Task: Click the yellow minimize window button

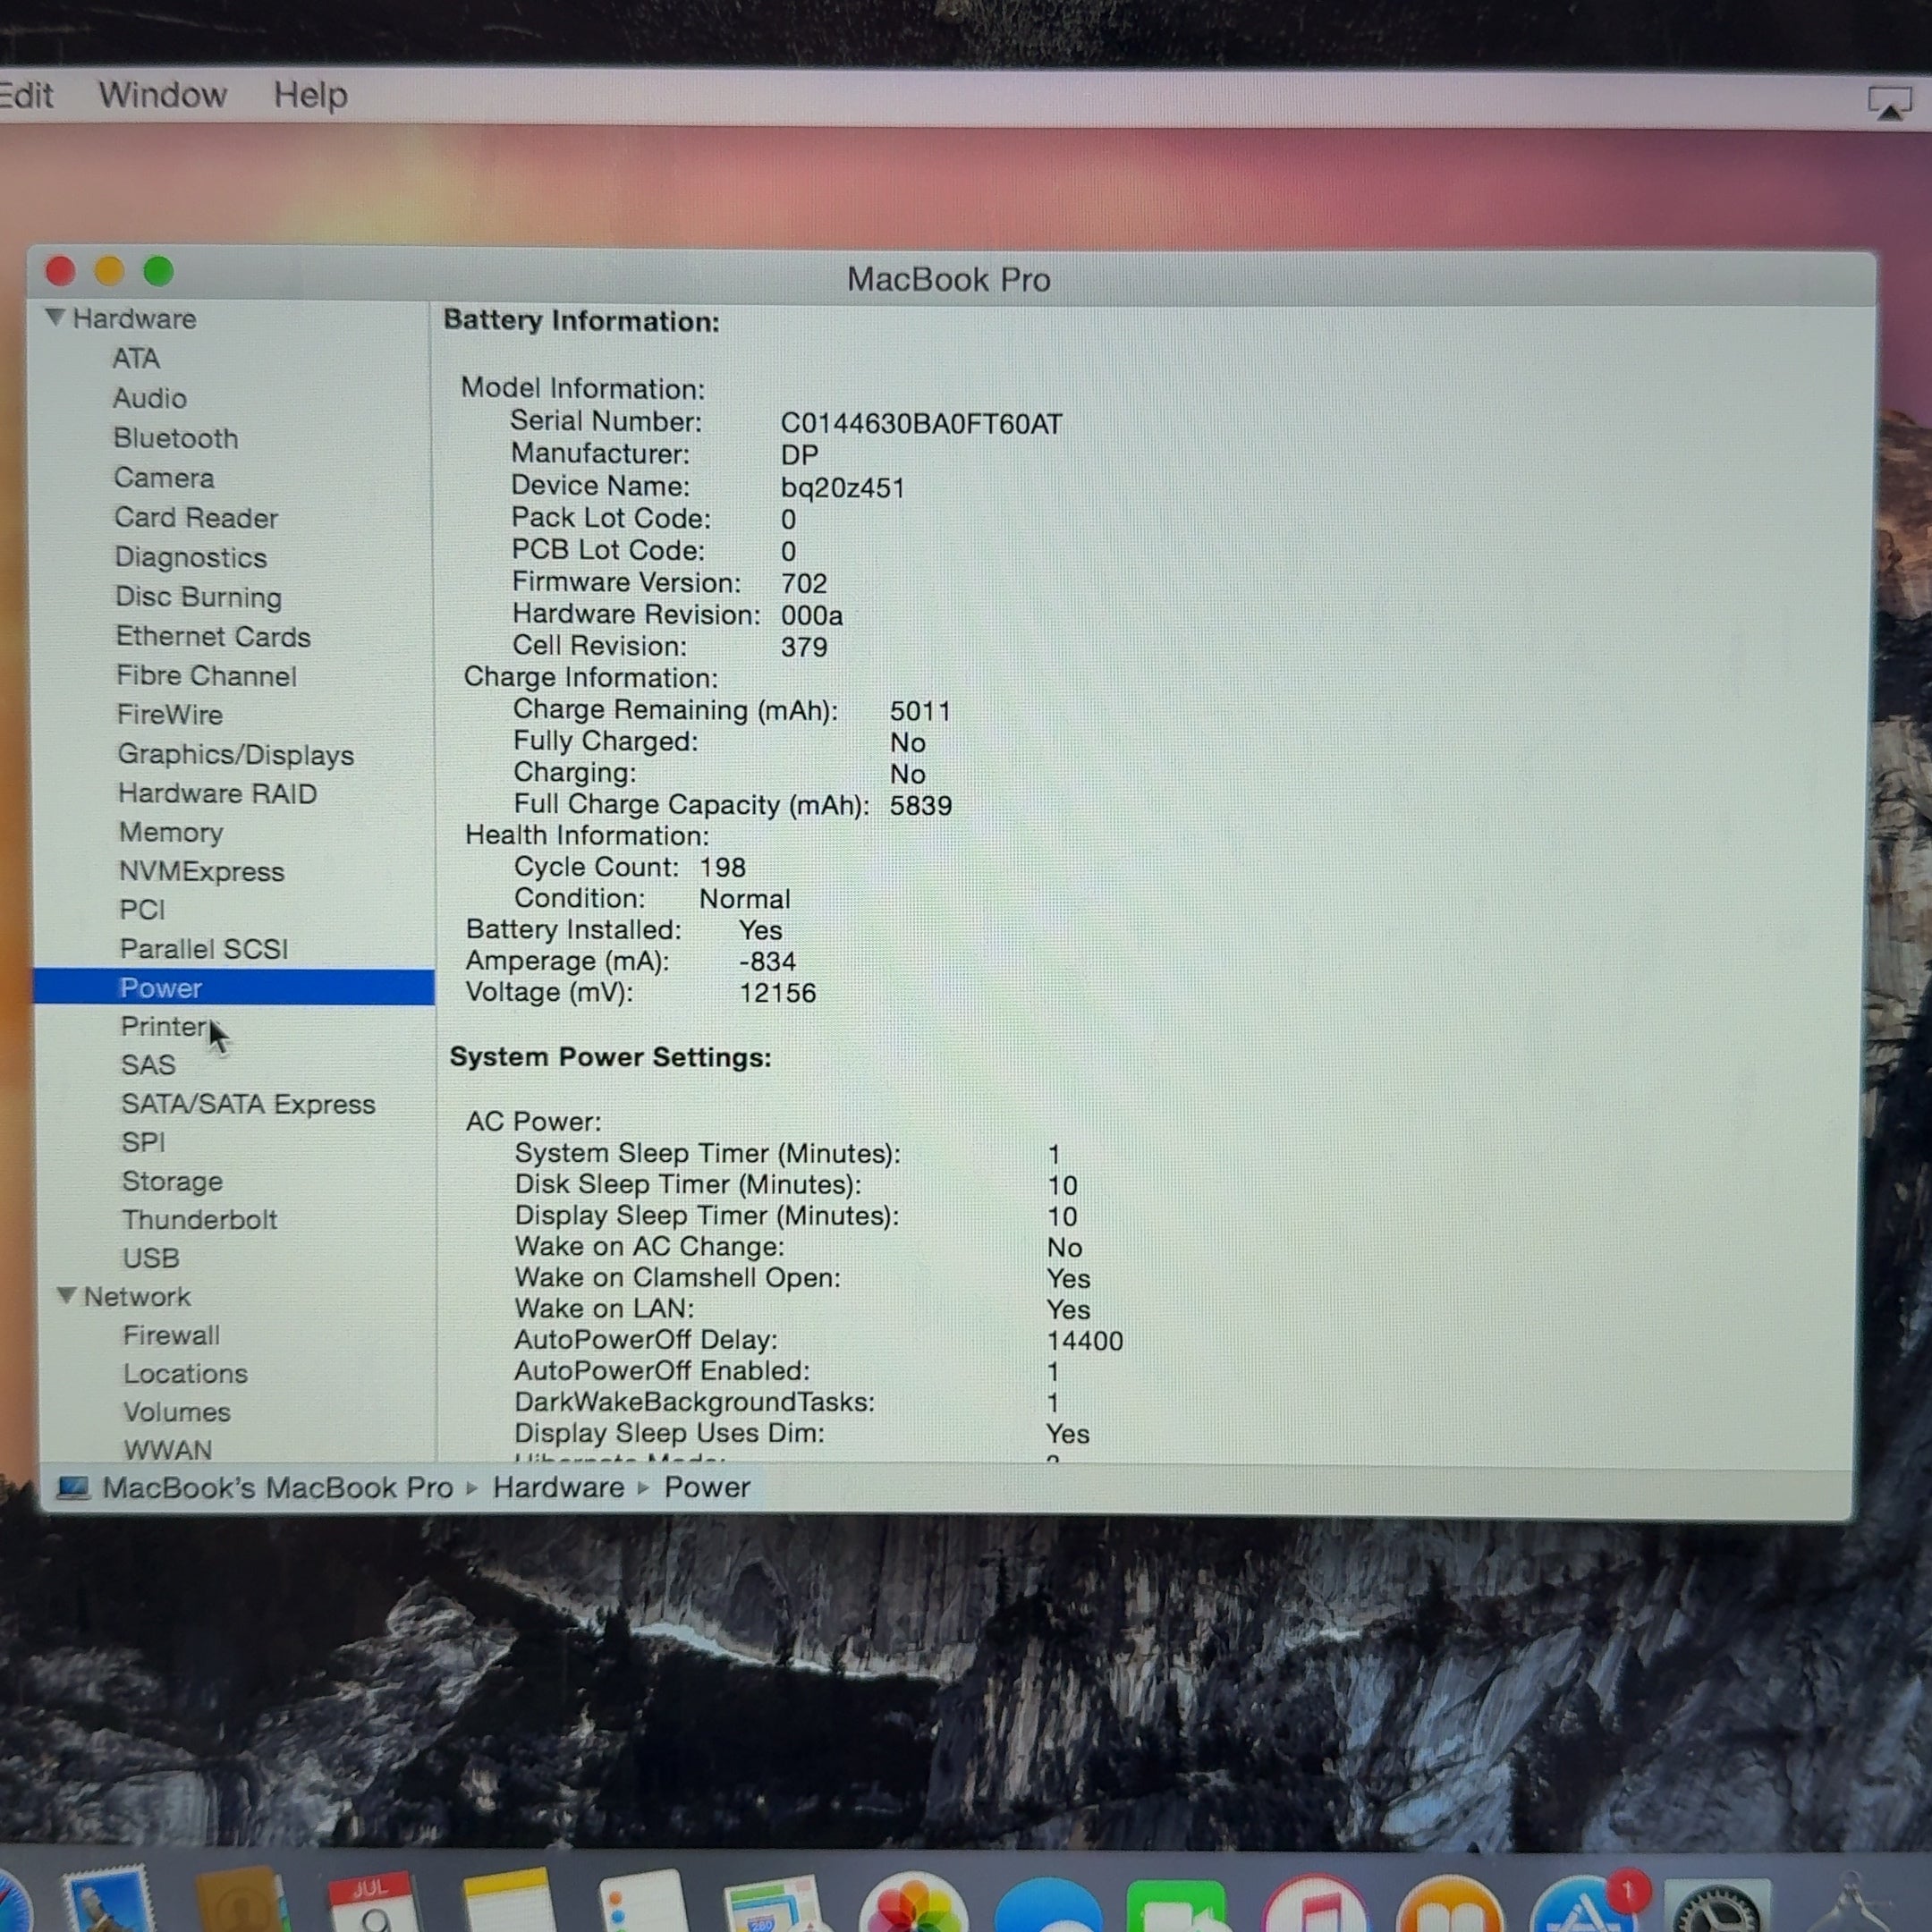Action: pyautogui.click(x=109, y=271)
